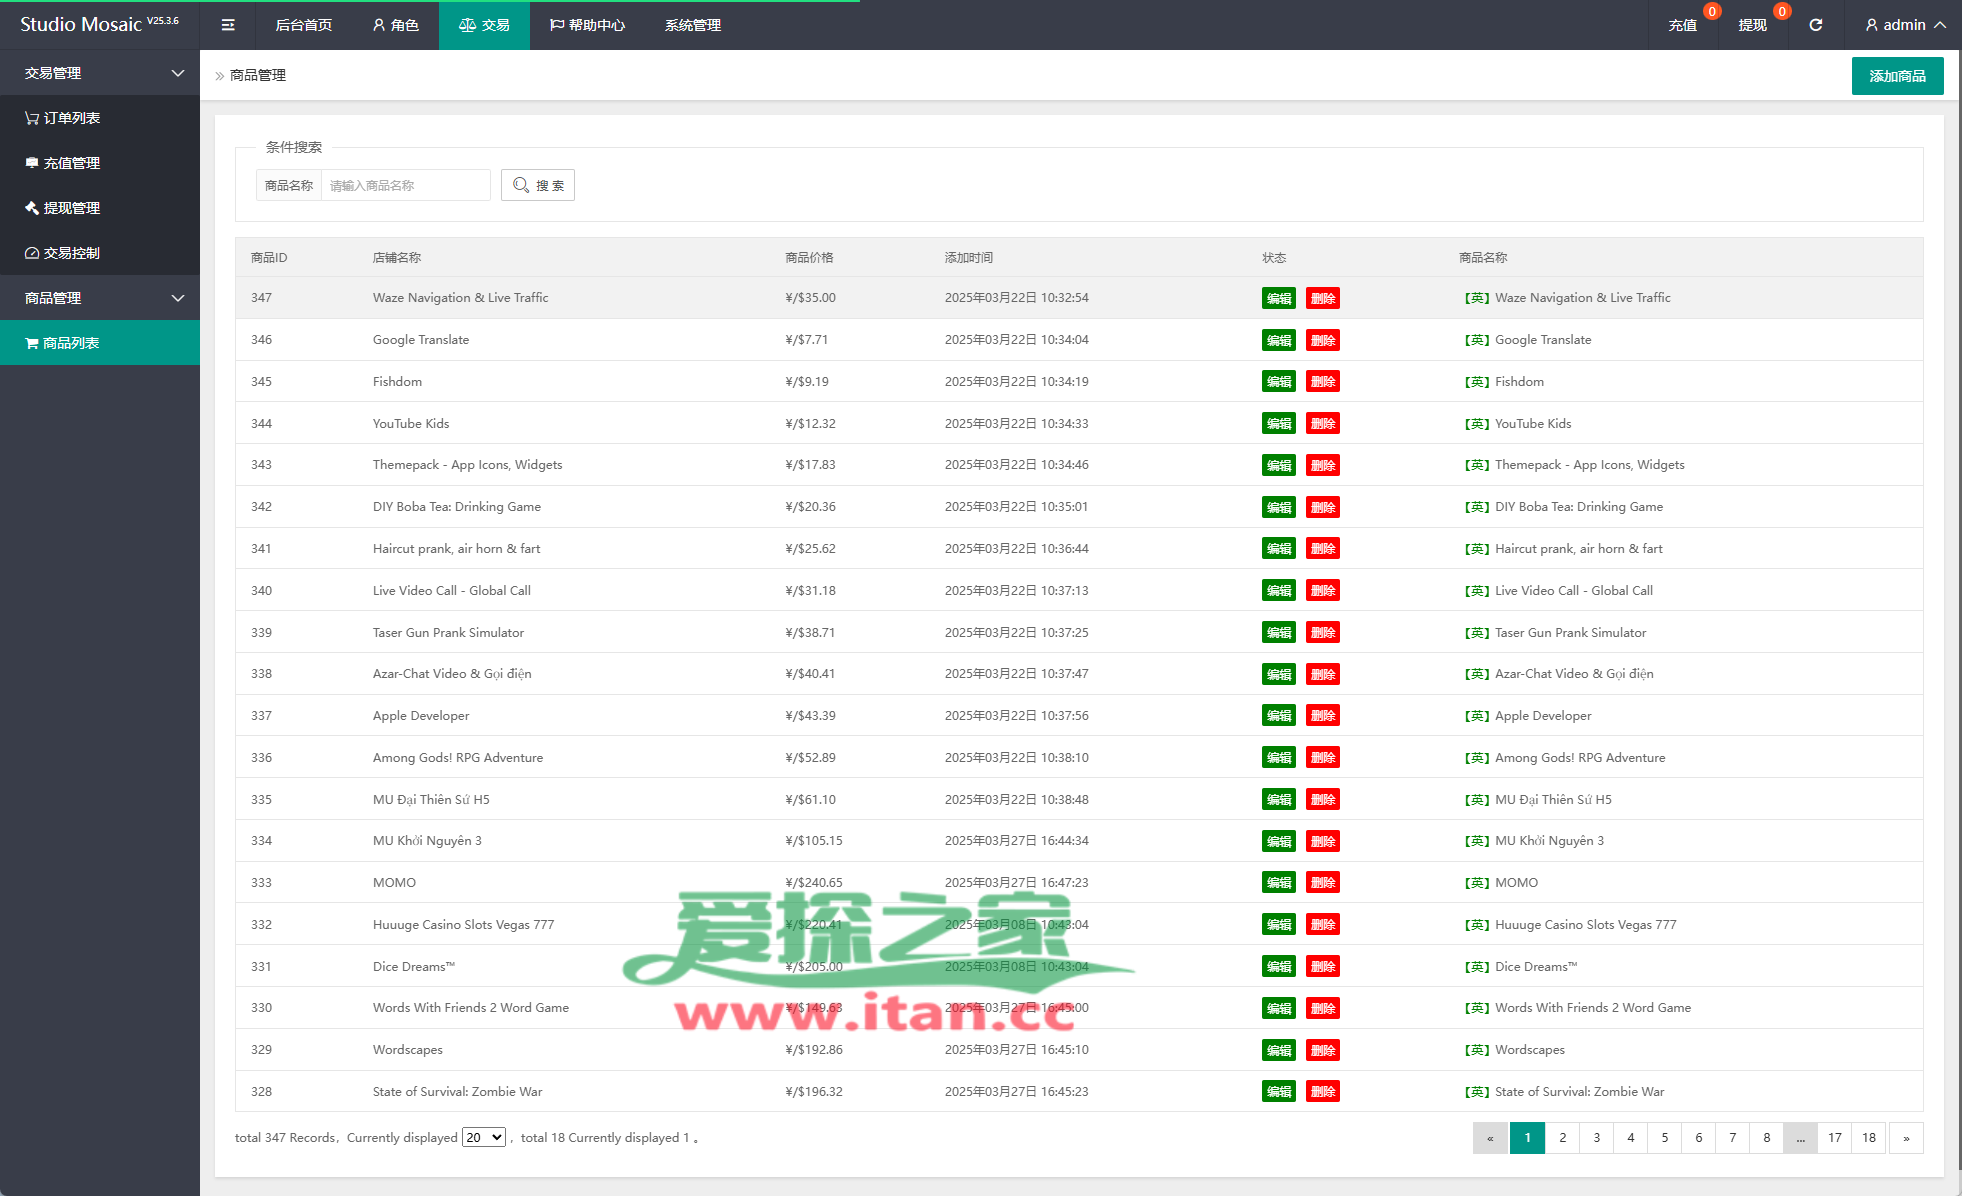The image size is (1962, 1196).
Task: Click the previous page « arrow
Action: point(1490,1138)
